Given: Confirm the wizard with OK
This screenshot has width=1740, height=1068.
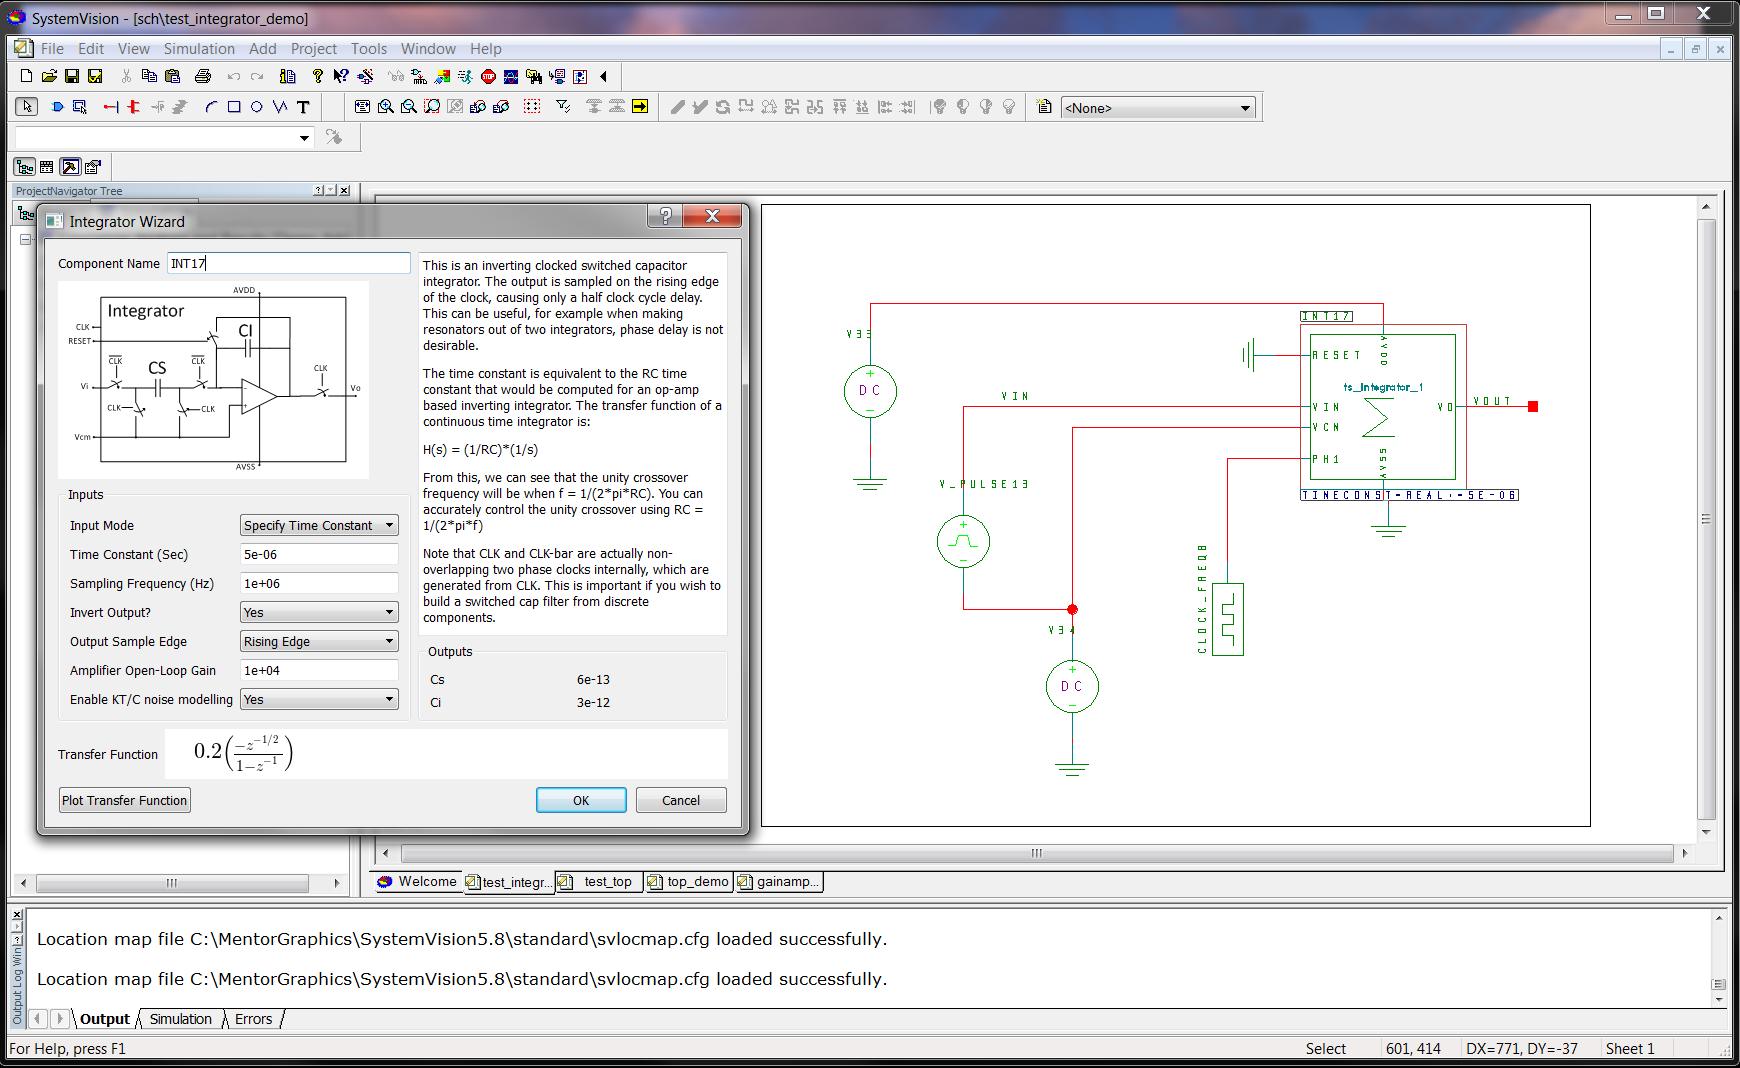Looking at the screenshot, I should tap(581, 800).
